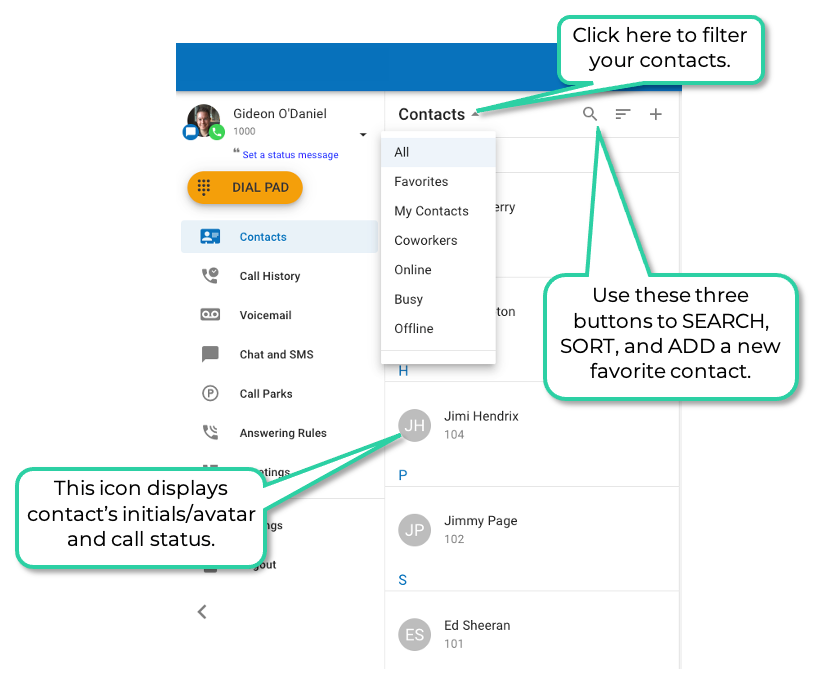Screen dimensions: 817x680
Task: Collapse the sidebar with left chevron
Action: point(202,612)
